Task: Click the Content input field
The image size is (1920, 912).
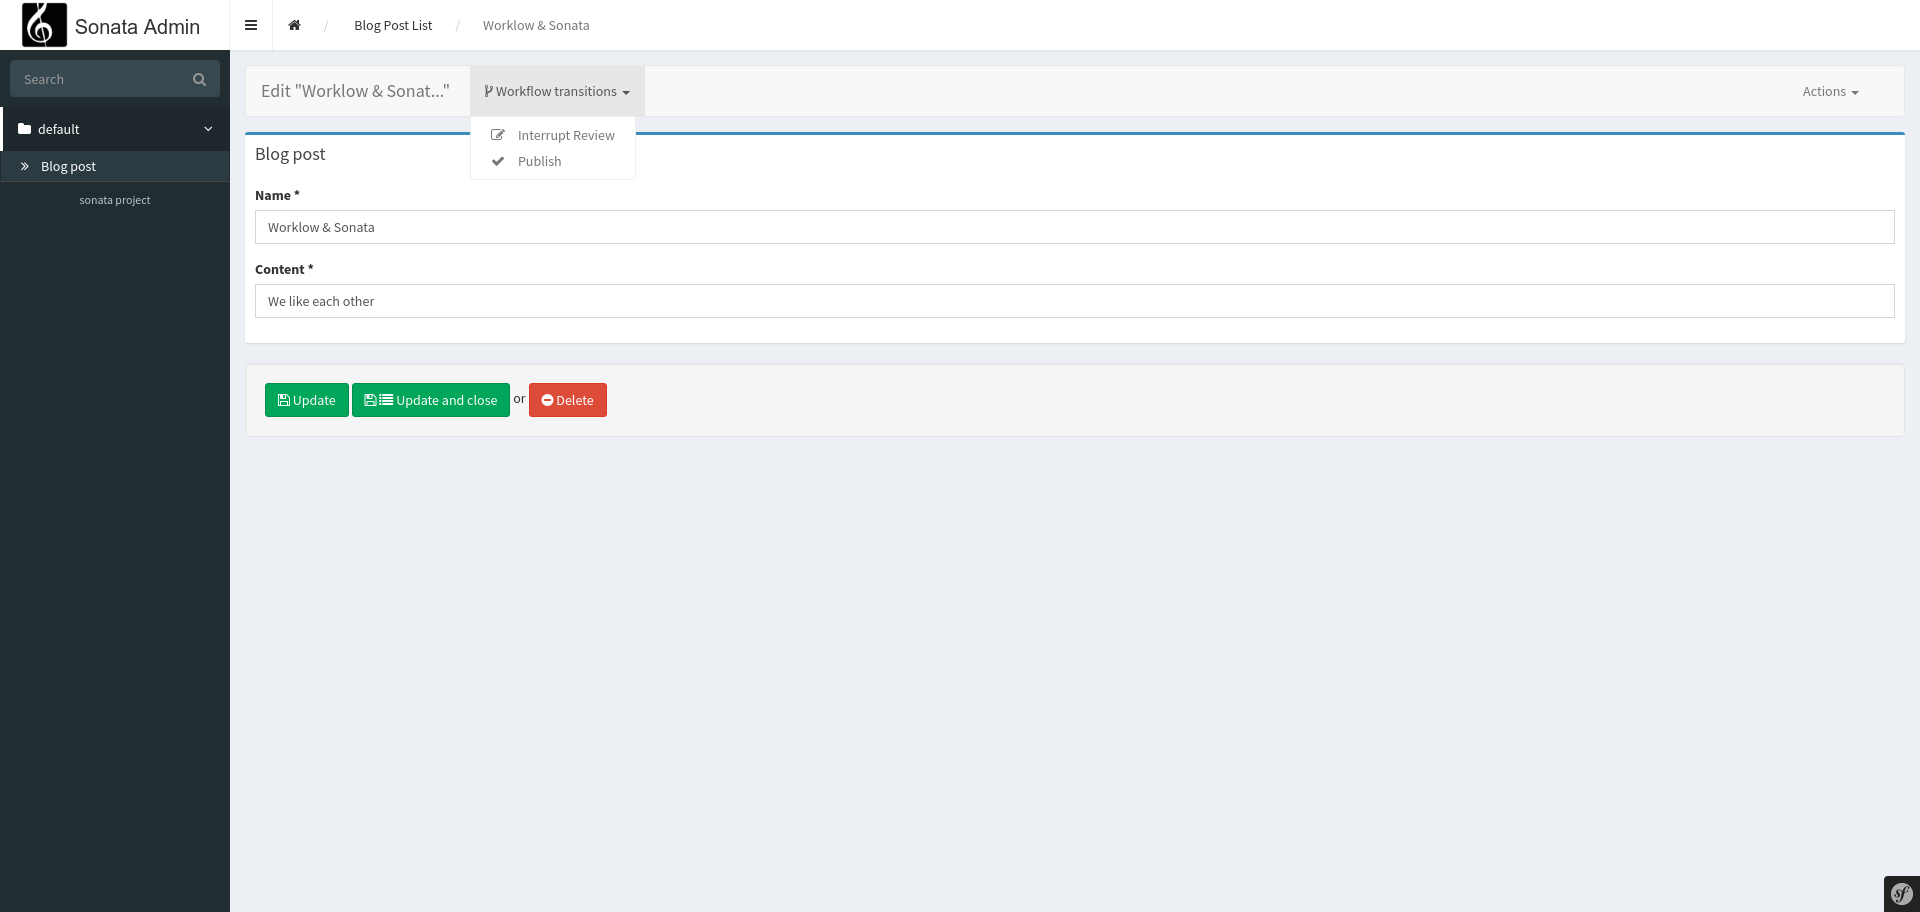Action: (x=1074, y=301)
